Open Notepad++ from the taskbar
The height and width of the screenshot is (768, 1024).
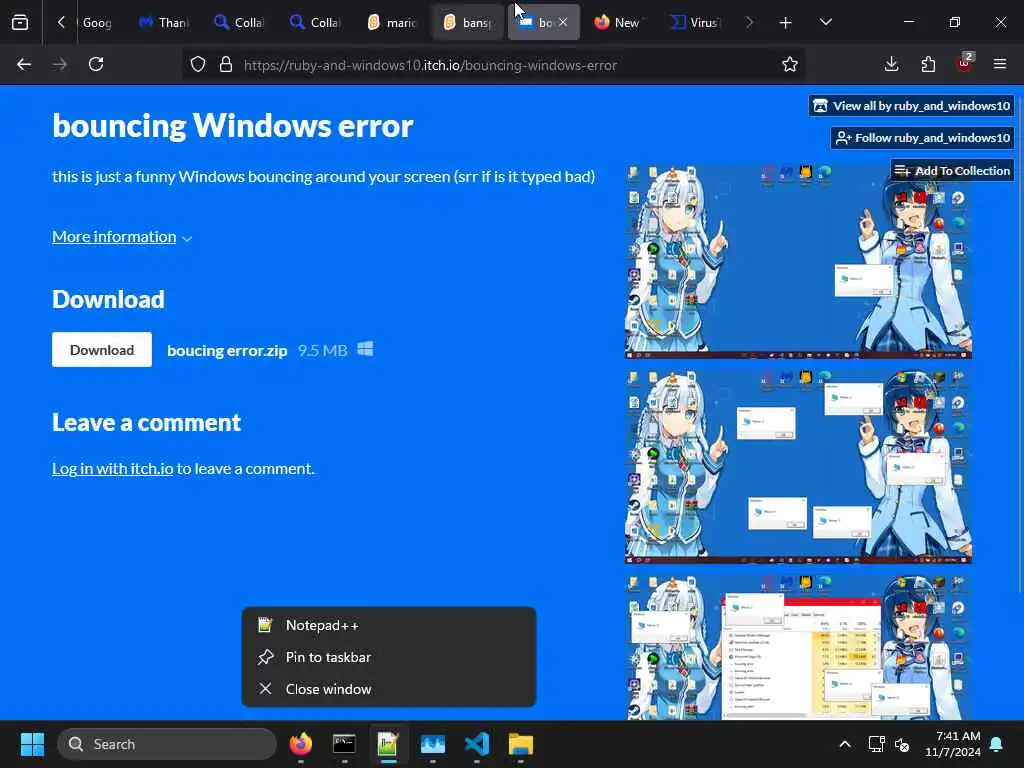(388, 744)
